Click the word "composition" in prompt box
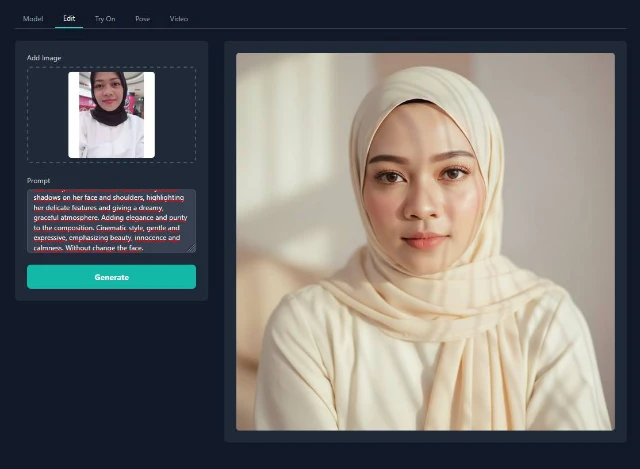640x469 pixels. [77, 228]
